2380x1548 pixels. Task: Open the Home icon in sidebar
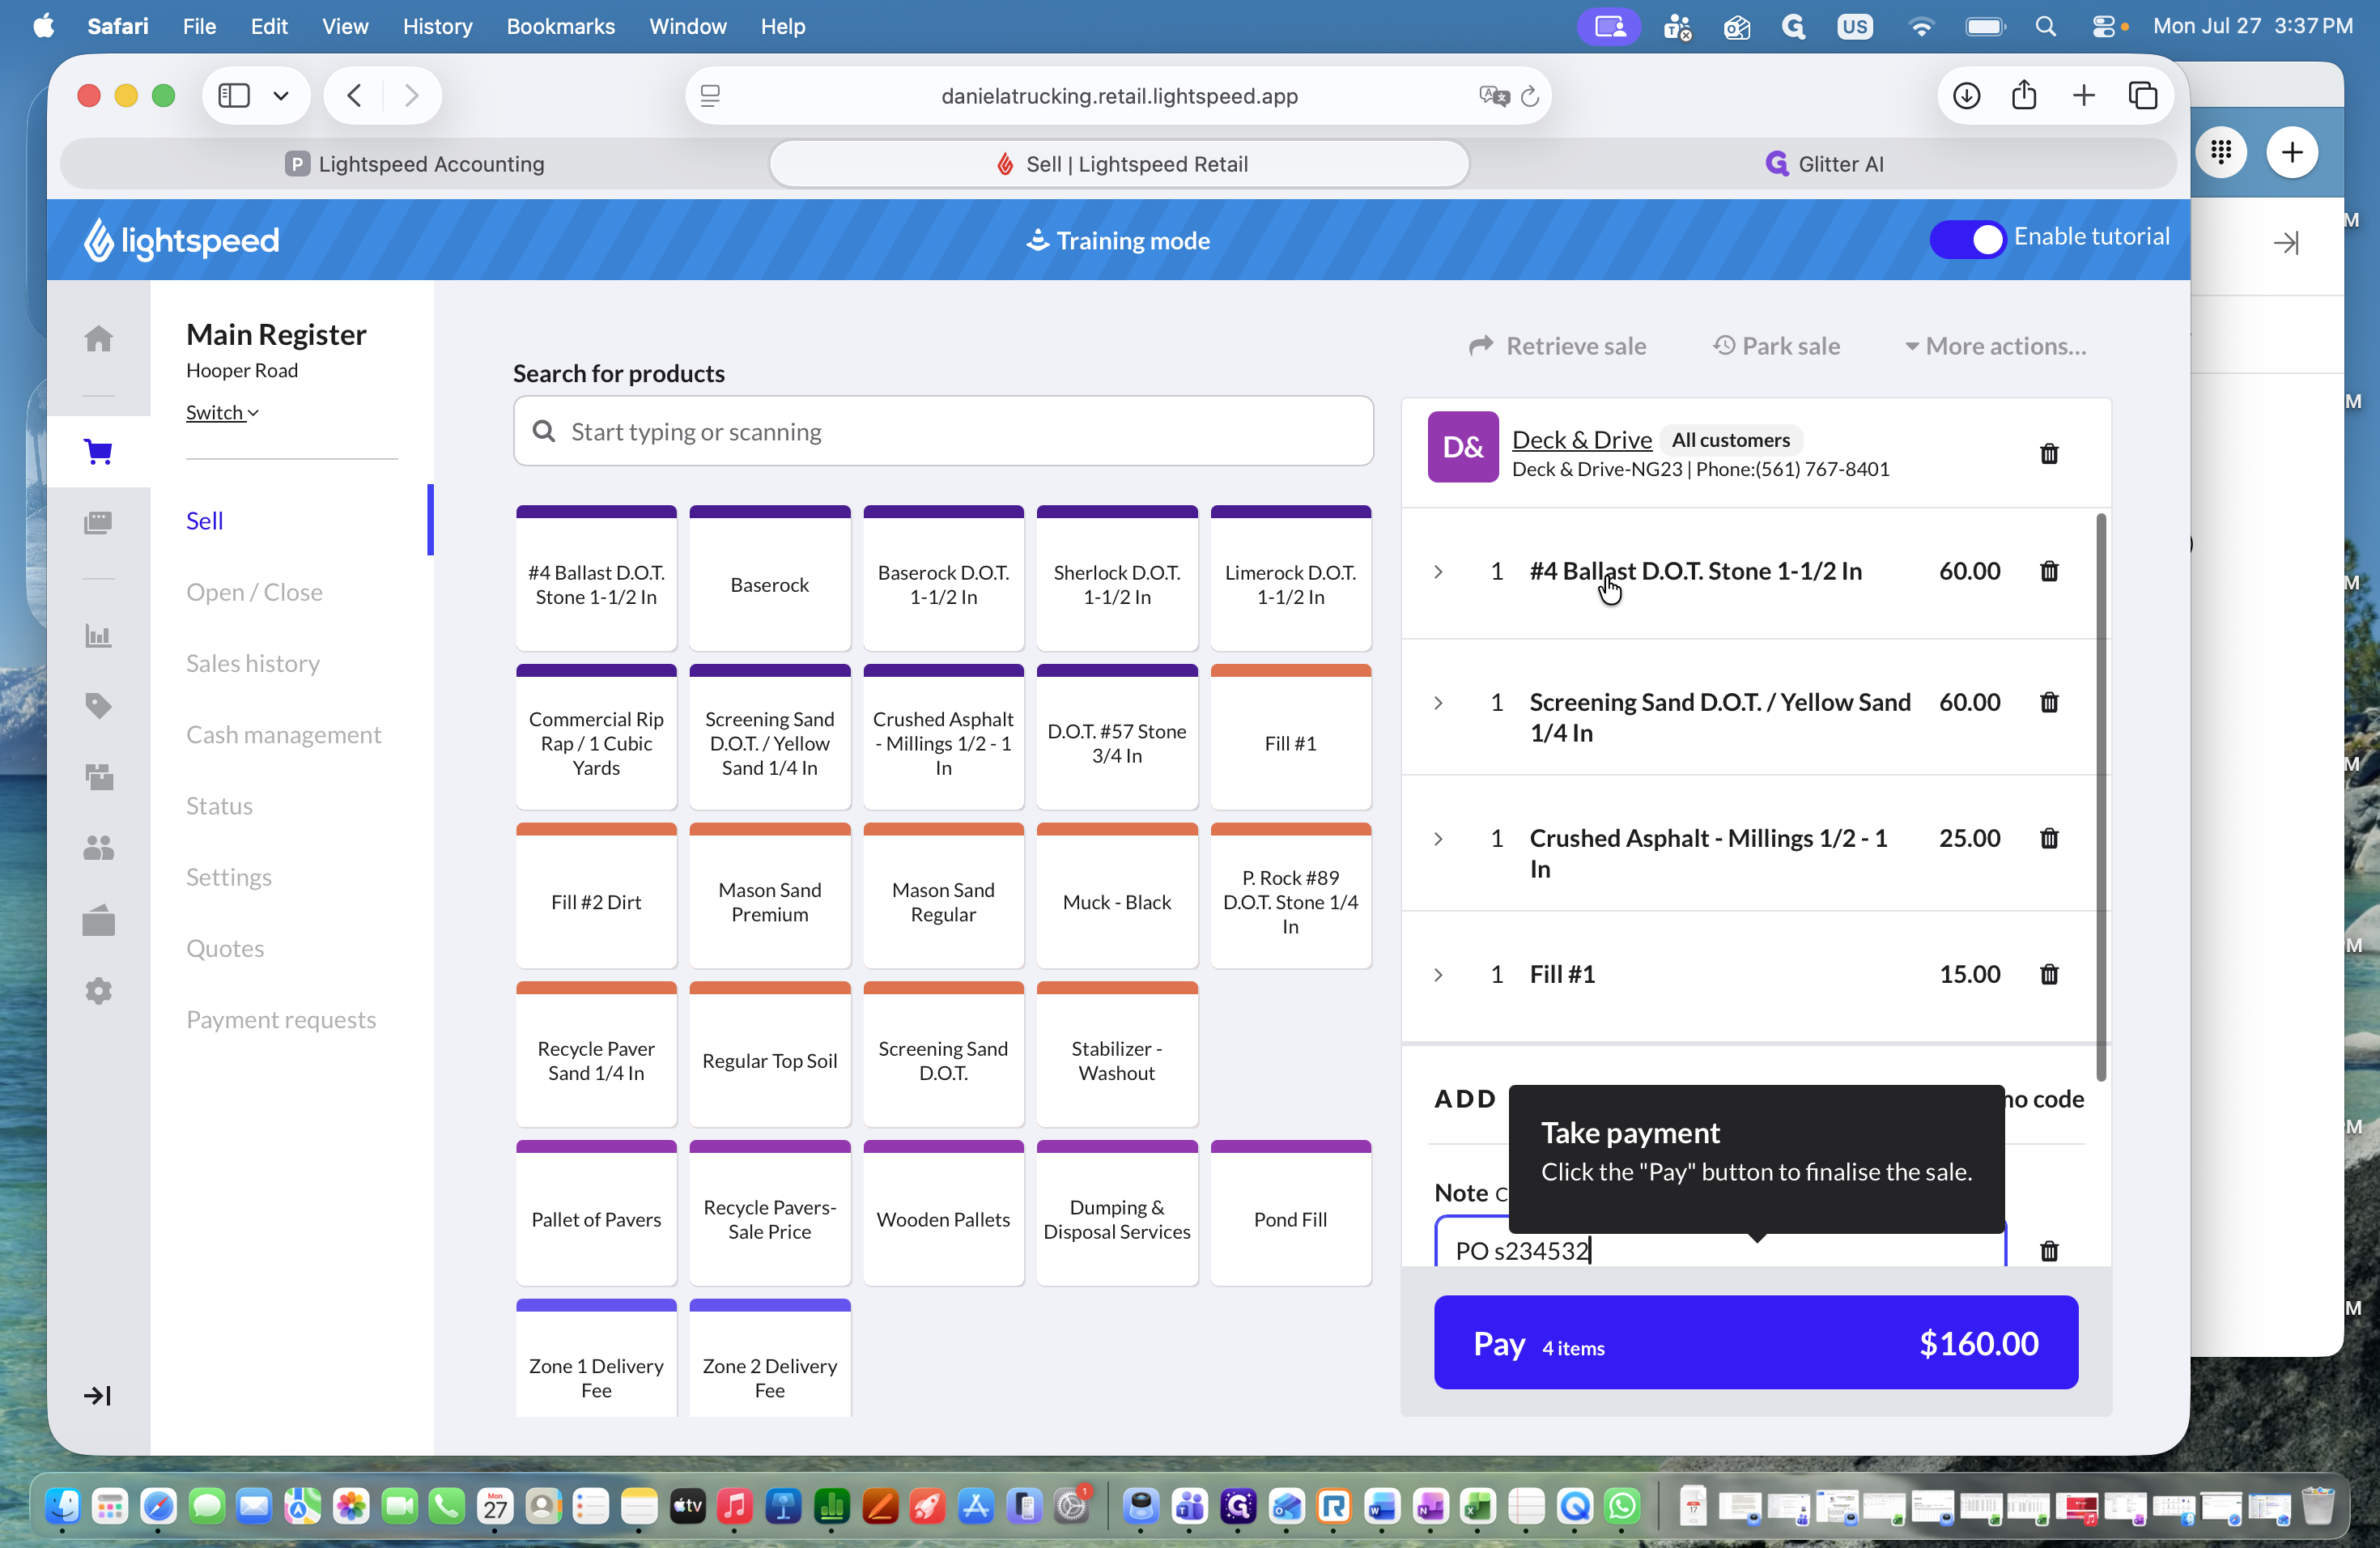click(98, 339)
